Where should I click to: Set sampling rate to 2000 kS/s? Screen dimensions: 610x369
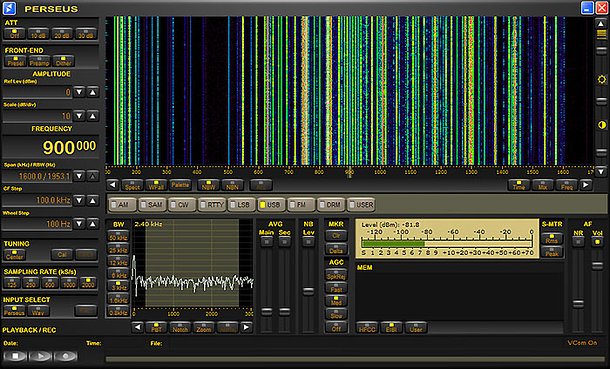(88, 283)
